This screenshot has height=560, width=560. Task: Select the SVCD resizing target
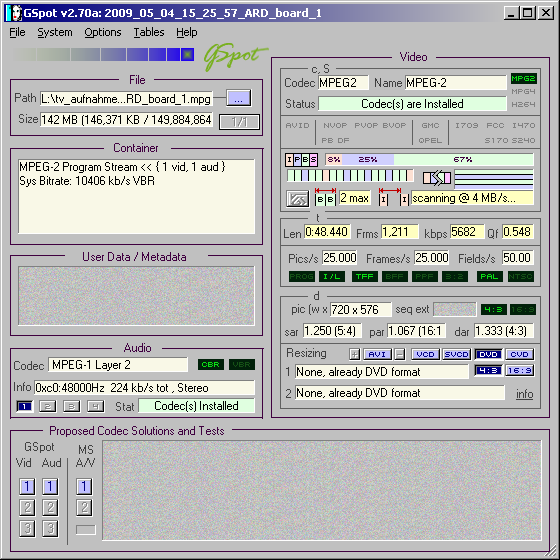pyautogui.click(x=456, y=354)
